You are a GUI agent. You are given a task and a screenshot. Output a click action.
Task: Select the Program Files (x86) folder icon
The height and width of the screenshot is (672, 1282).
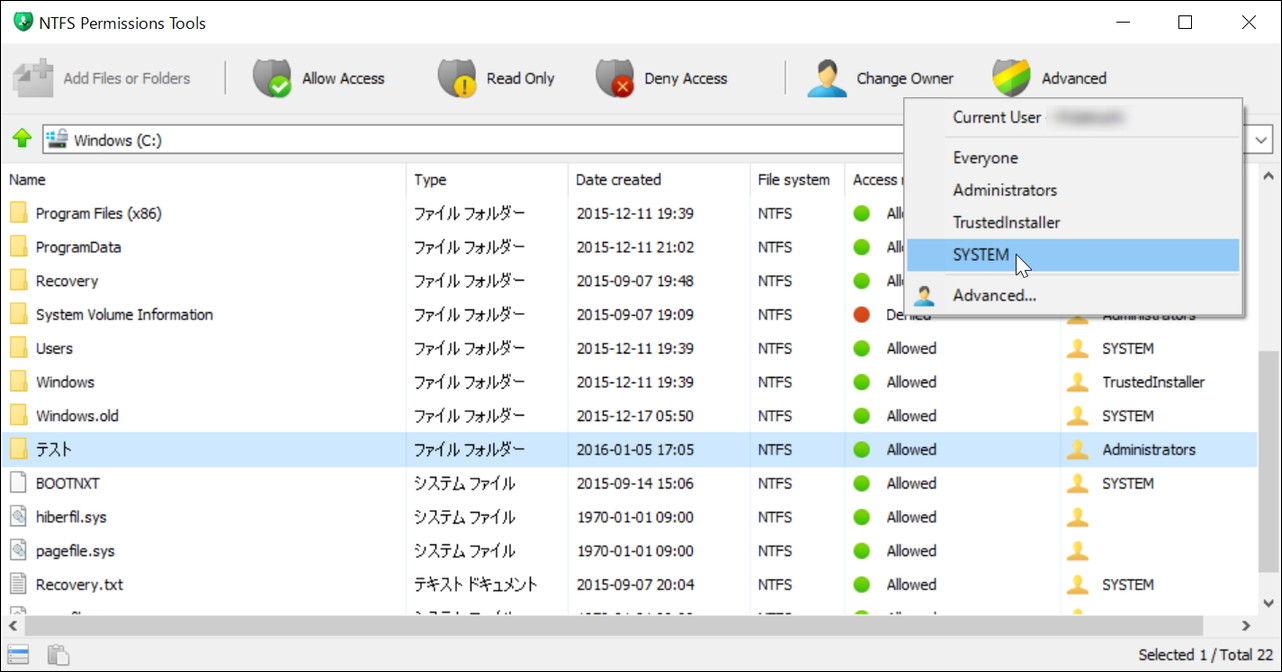tap(18, 213)
